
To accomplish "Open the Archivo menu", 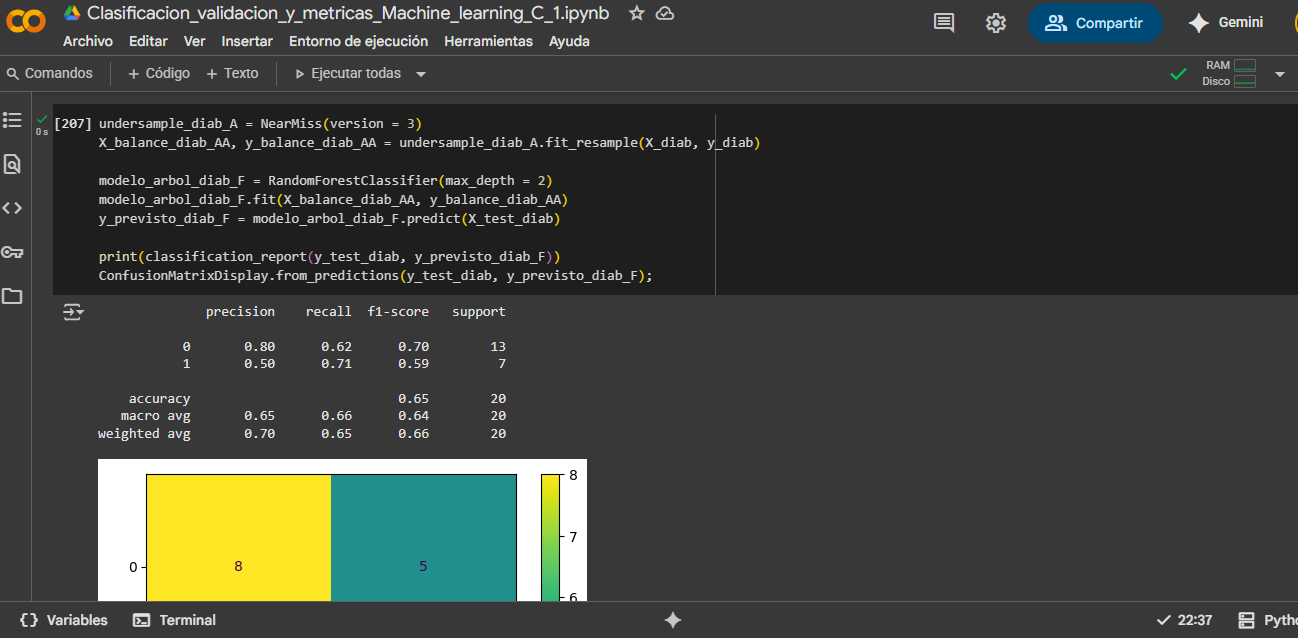I will pyautogui.click(x=88, y=41).
